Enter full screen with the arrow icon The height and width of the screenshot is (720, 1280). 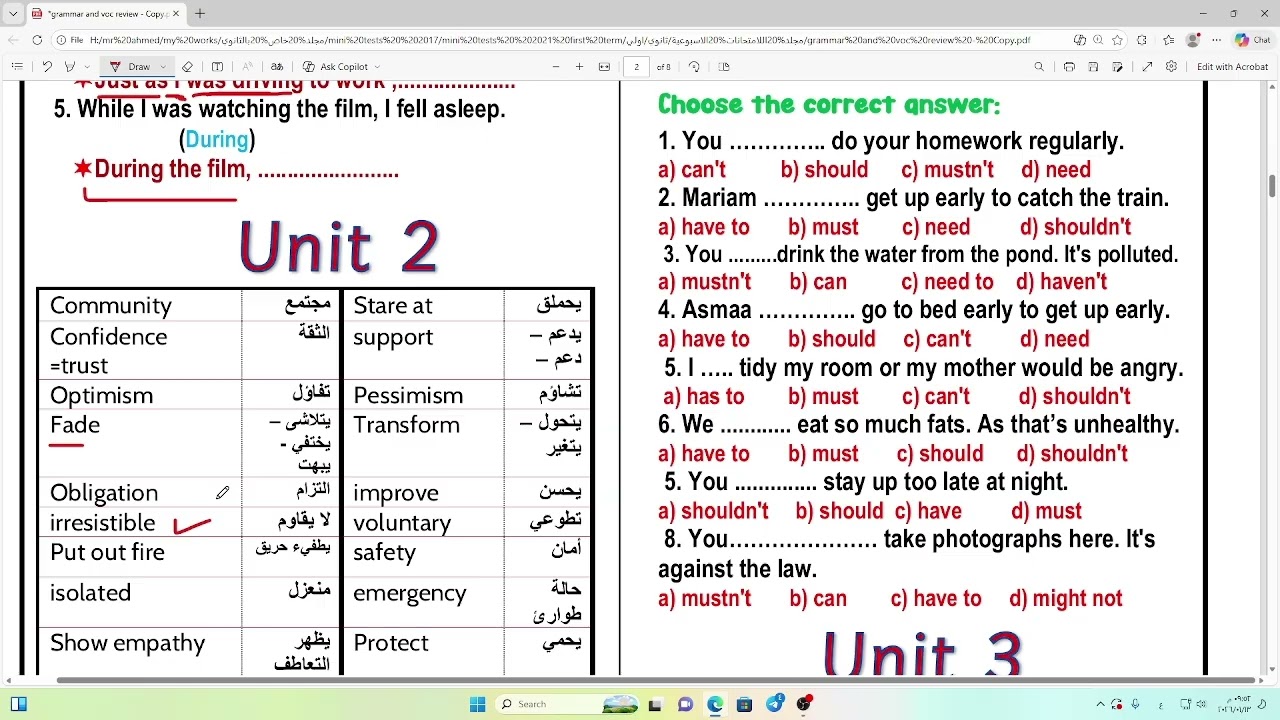pos(1147,67)
